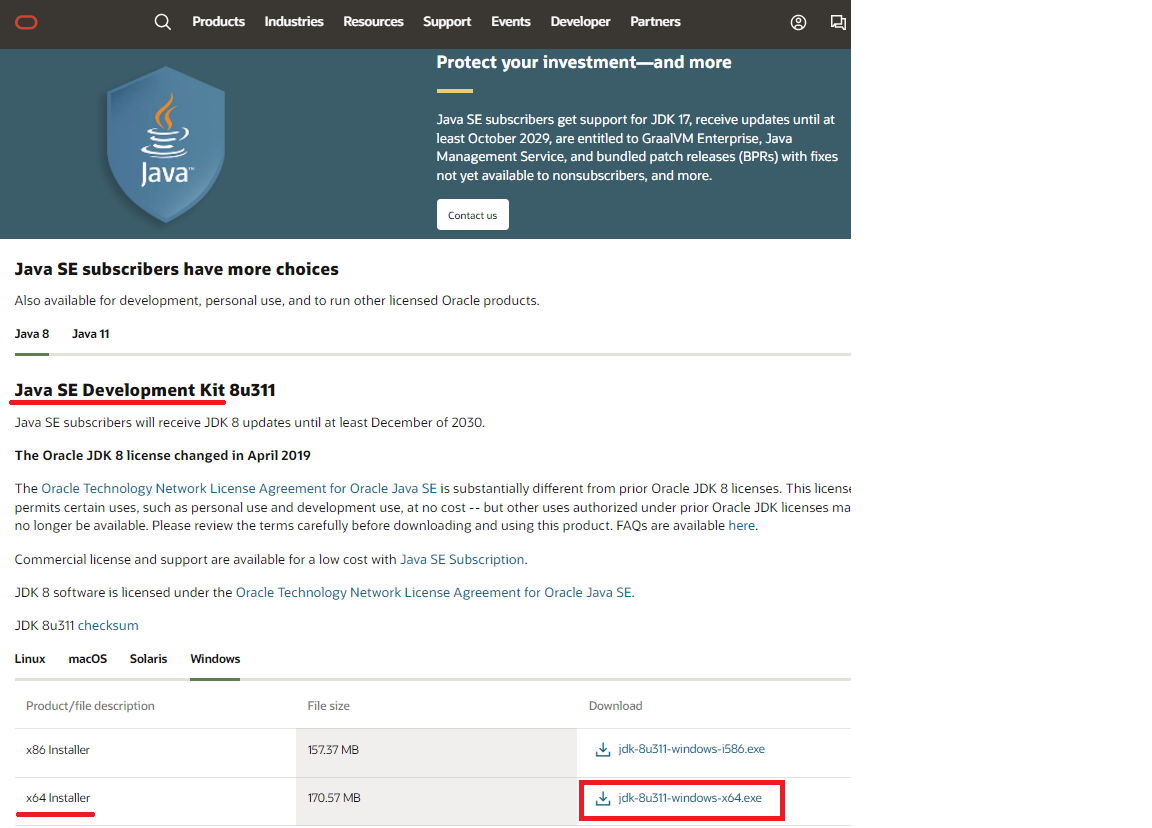The image size is (1152, 828).
Task: Open the JDK 8u311 checksum link
Action: [x=108, y=626]
